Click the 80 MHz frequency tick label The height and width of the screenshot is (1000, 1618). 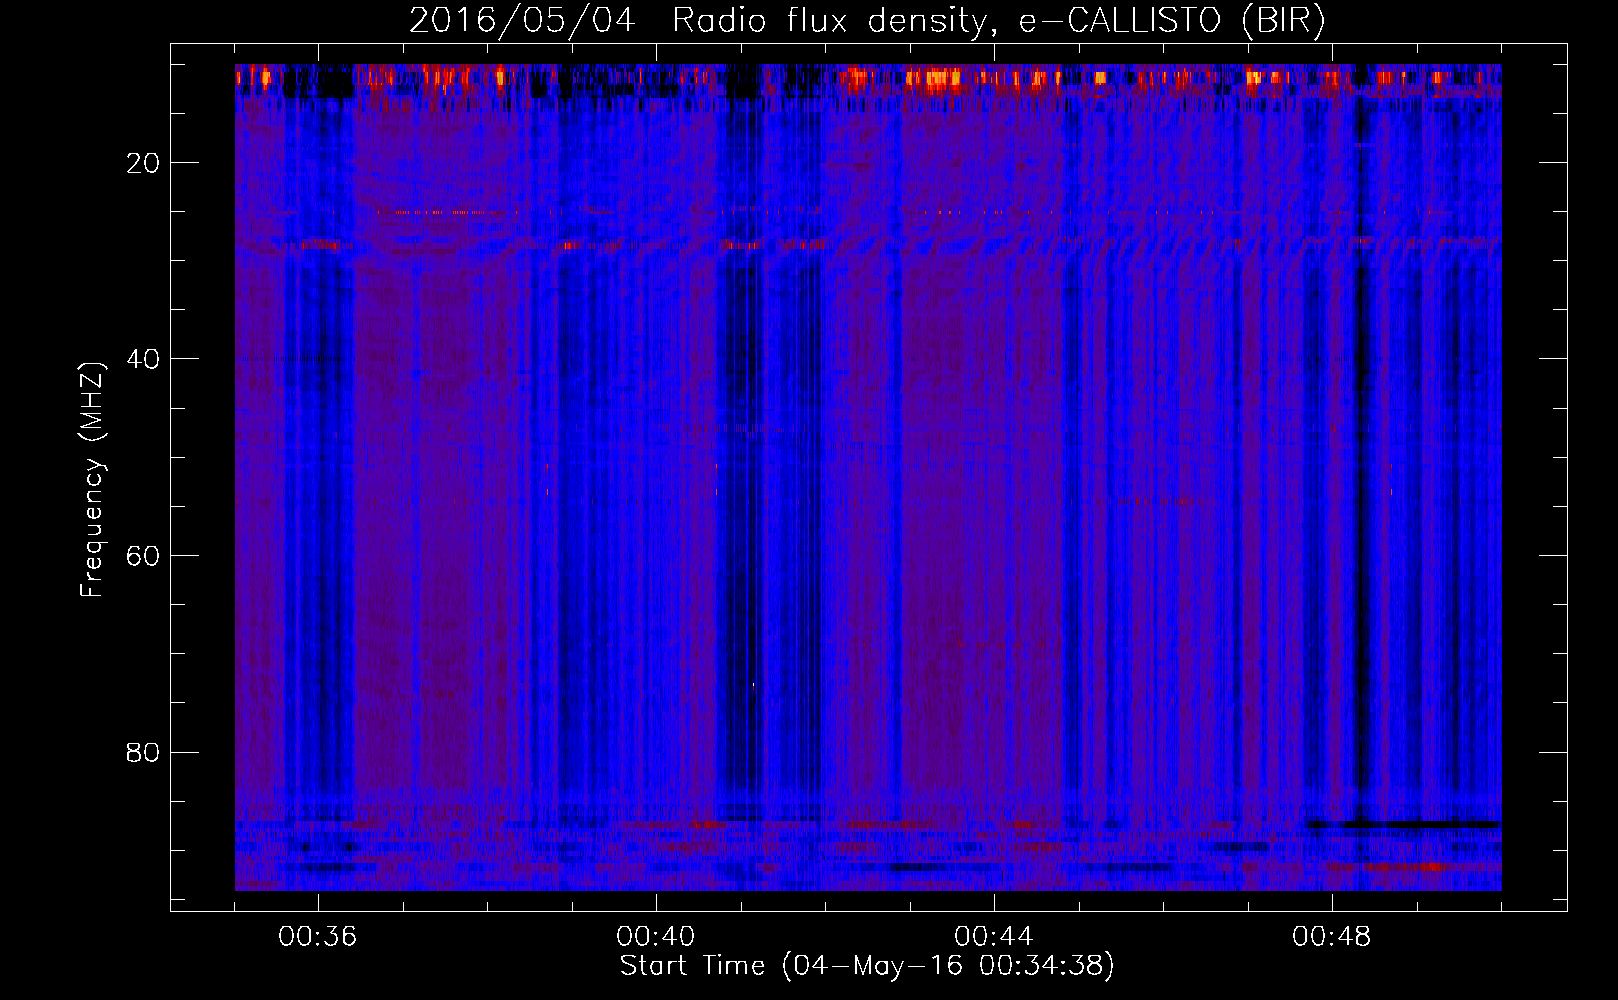[x=143, y=752]
